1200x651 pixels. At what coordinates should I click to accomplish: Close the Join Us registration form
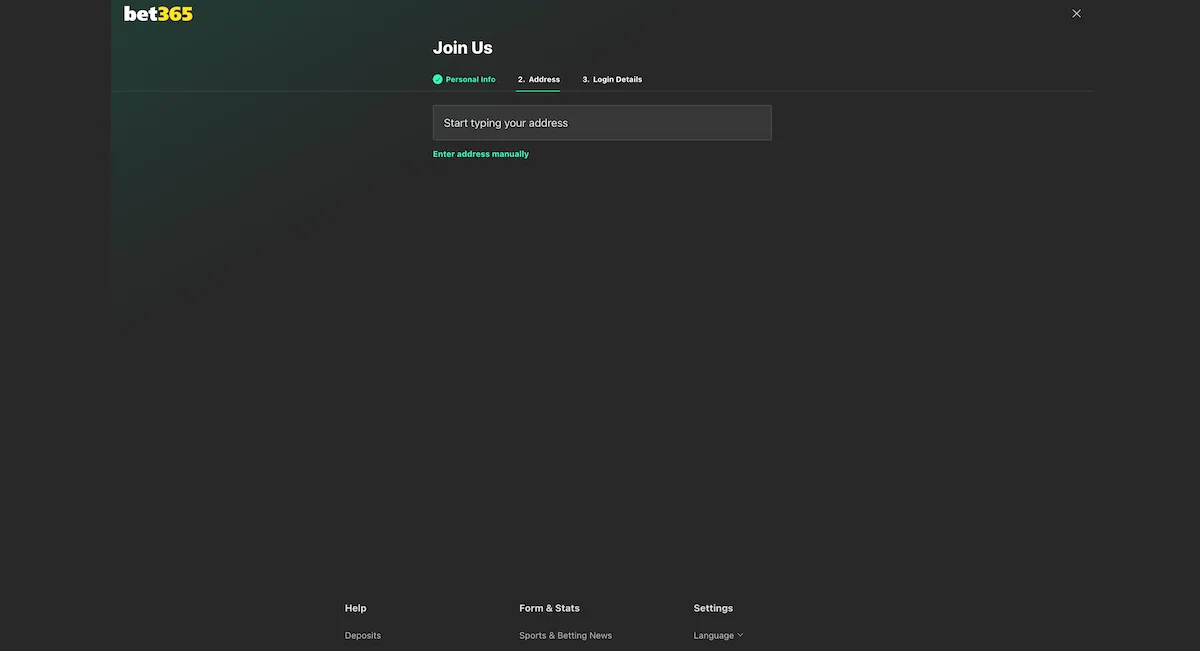(1076, 14)
